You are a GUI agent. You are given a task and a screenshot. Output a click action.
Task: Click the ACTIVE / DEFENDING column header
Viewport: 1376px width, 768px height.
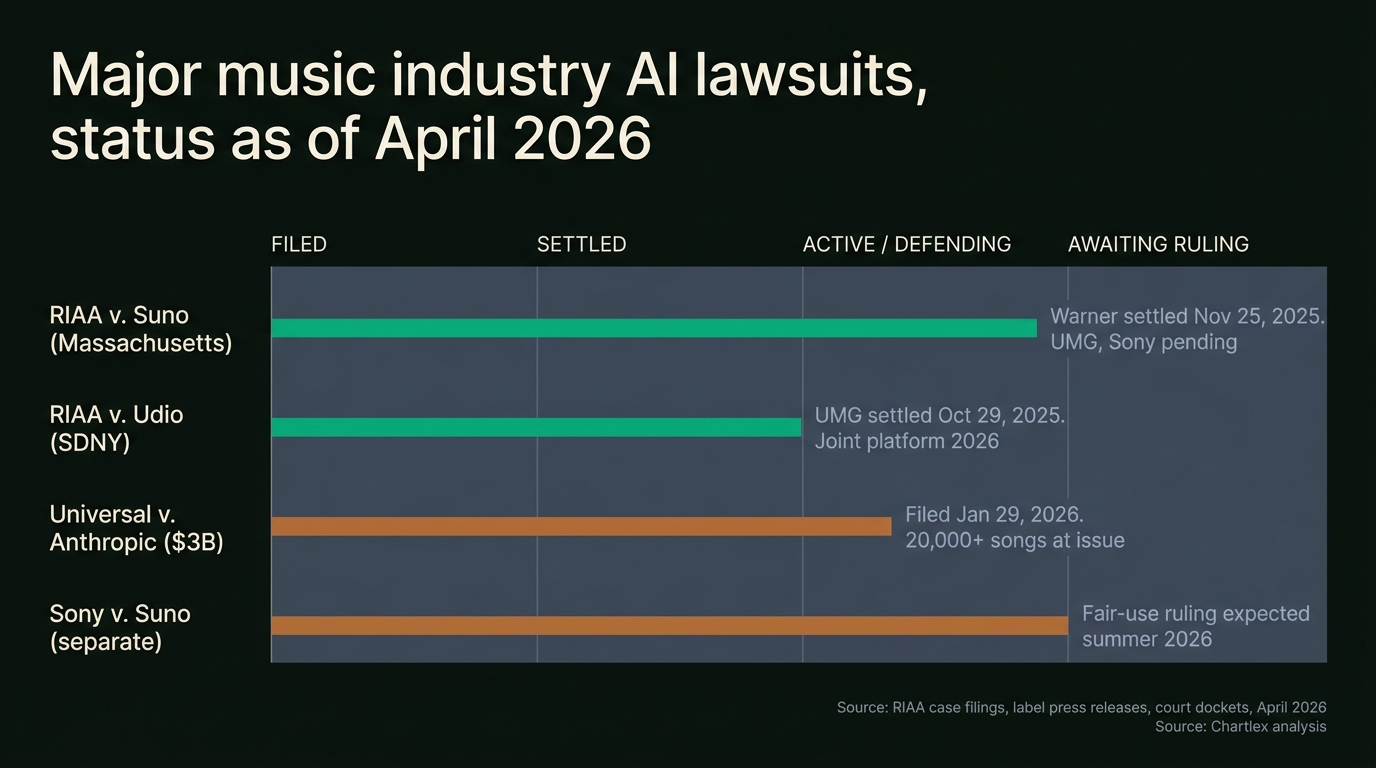[906, 243]
